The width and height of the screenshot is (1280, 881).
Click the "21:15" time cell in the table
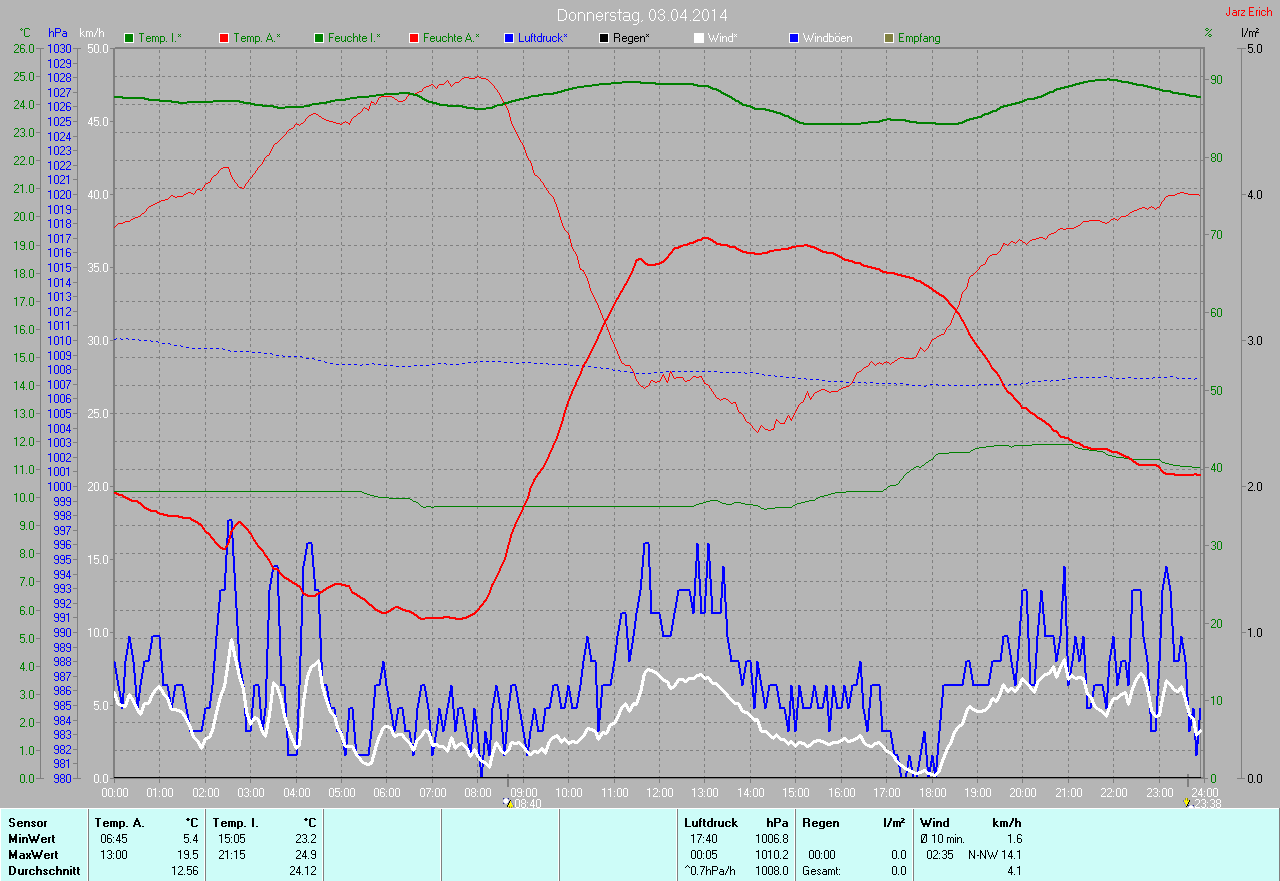point(233,855)
